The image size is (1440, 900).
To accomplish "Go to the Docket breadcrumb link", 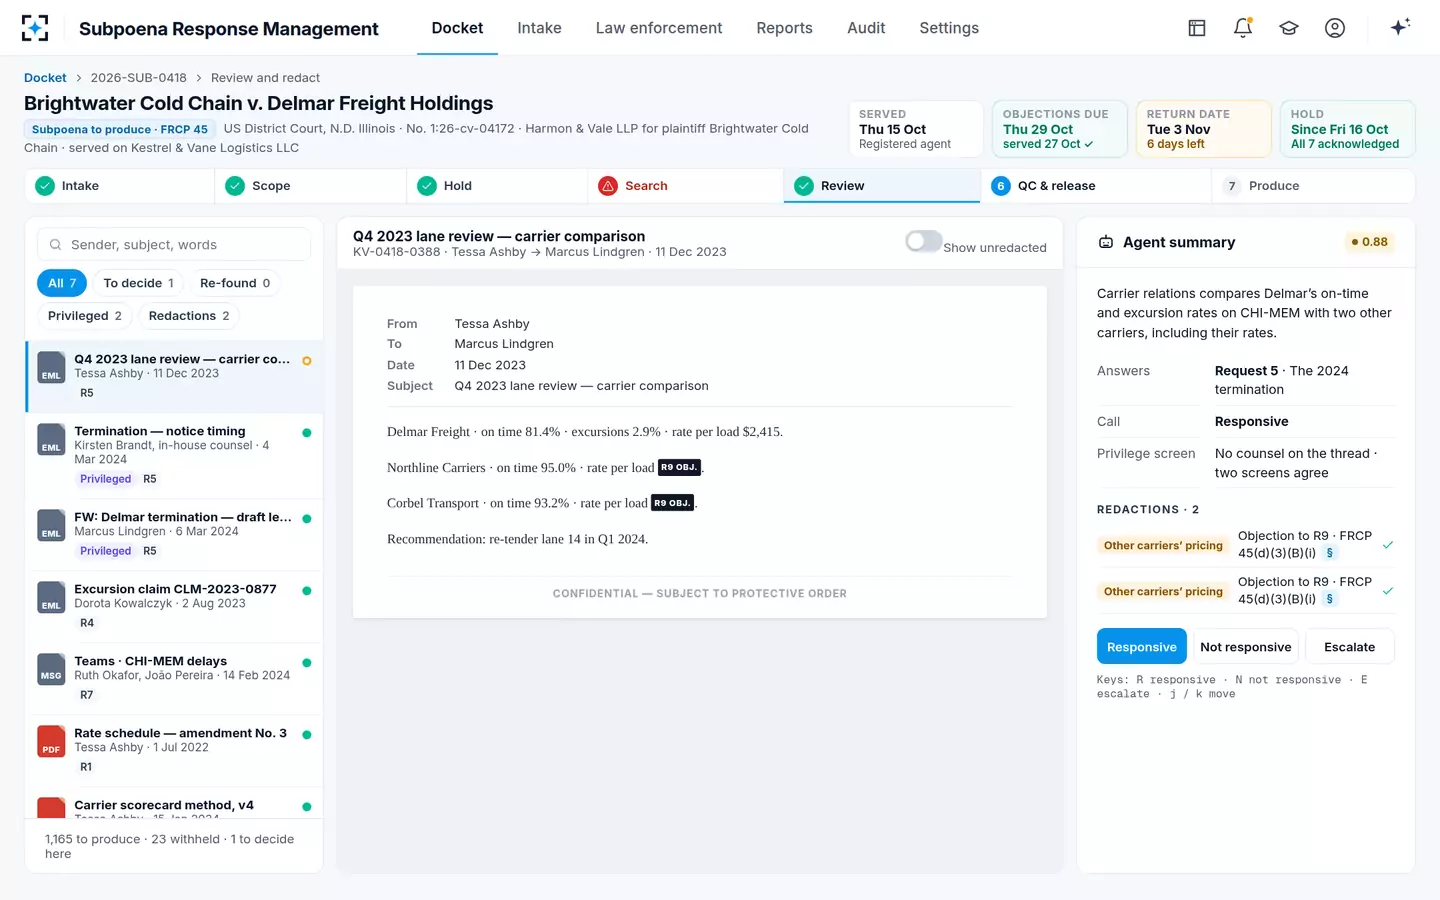I will click(45, 78).
